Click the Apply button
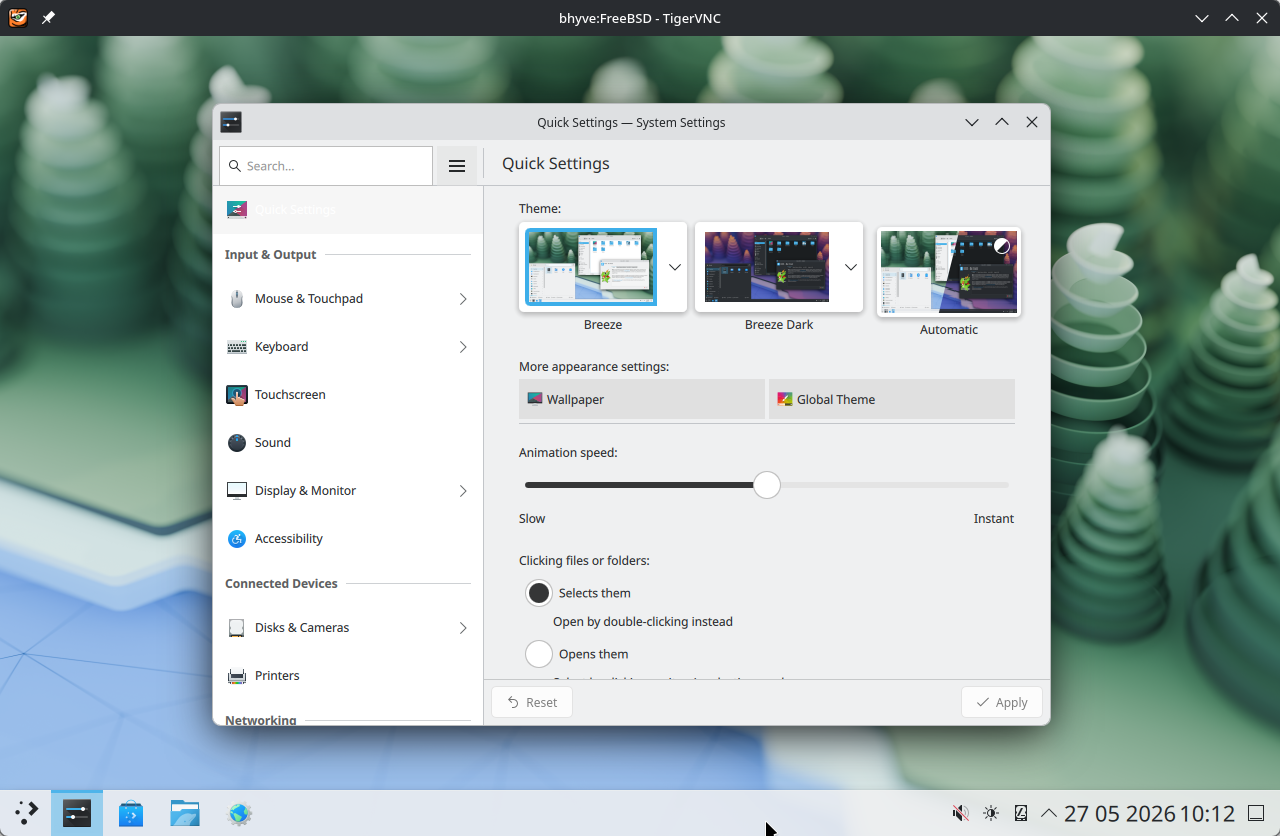 point(1002,702)
